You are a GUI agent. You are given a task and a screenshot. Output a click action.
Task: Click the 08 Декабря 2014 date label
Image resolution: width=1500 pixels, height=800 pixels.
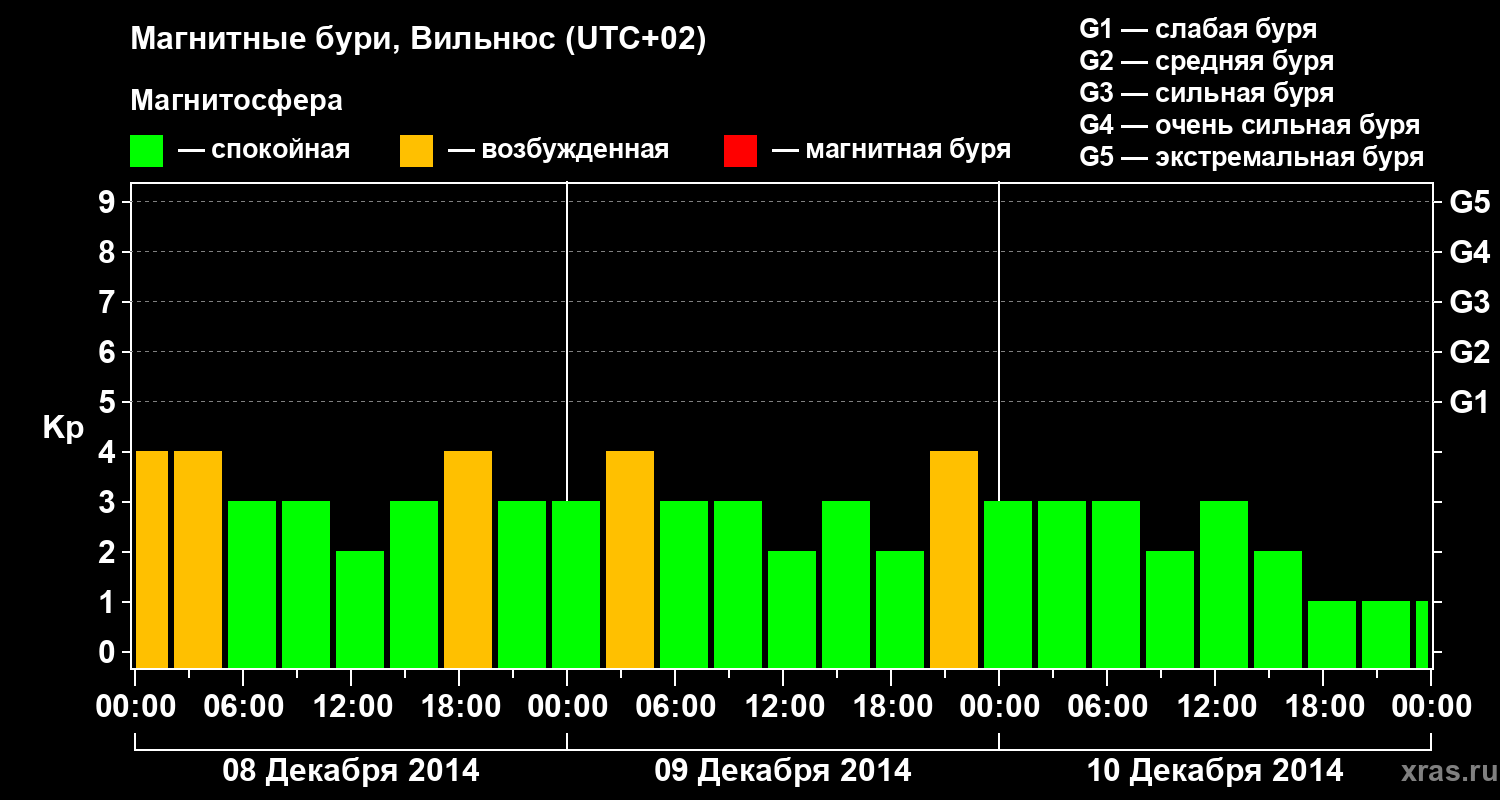pyautogui.click(x=350, y=771)
